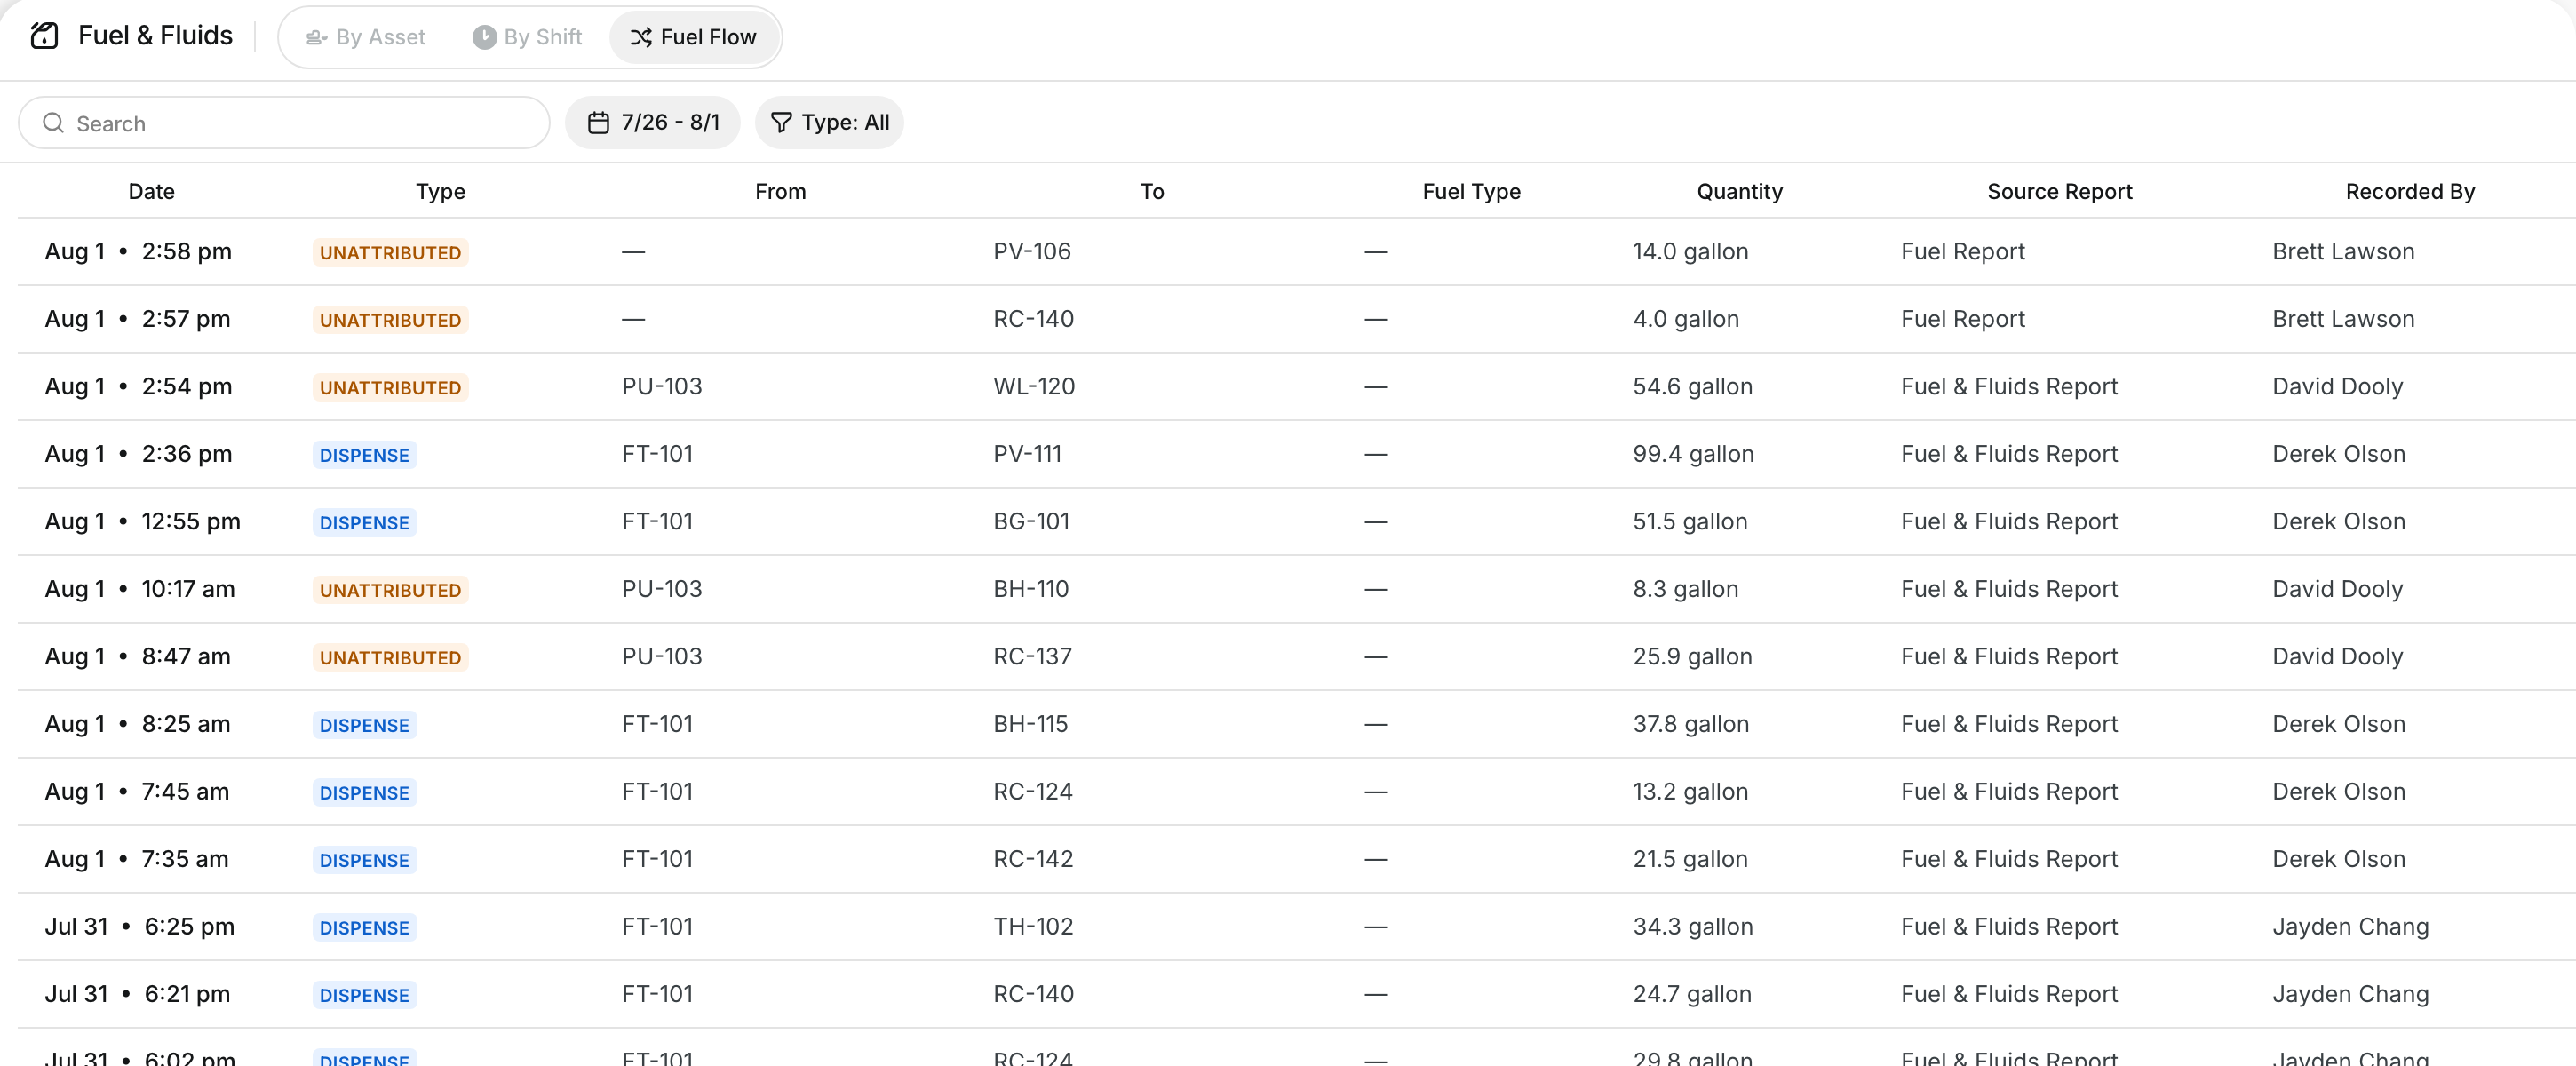Click the Source Report column header
This screenshot has height=1066, width=2576.
pyautogui.click(x=2059, y=191)
